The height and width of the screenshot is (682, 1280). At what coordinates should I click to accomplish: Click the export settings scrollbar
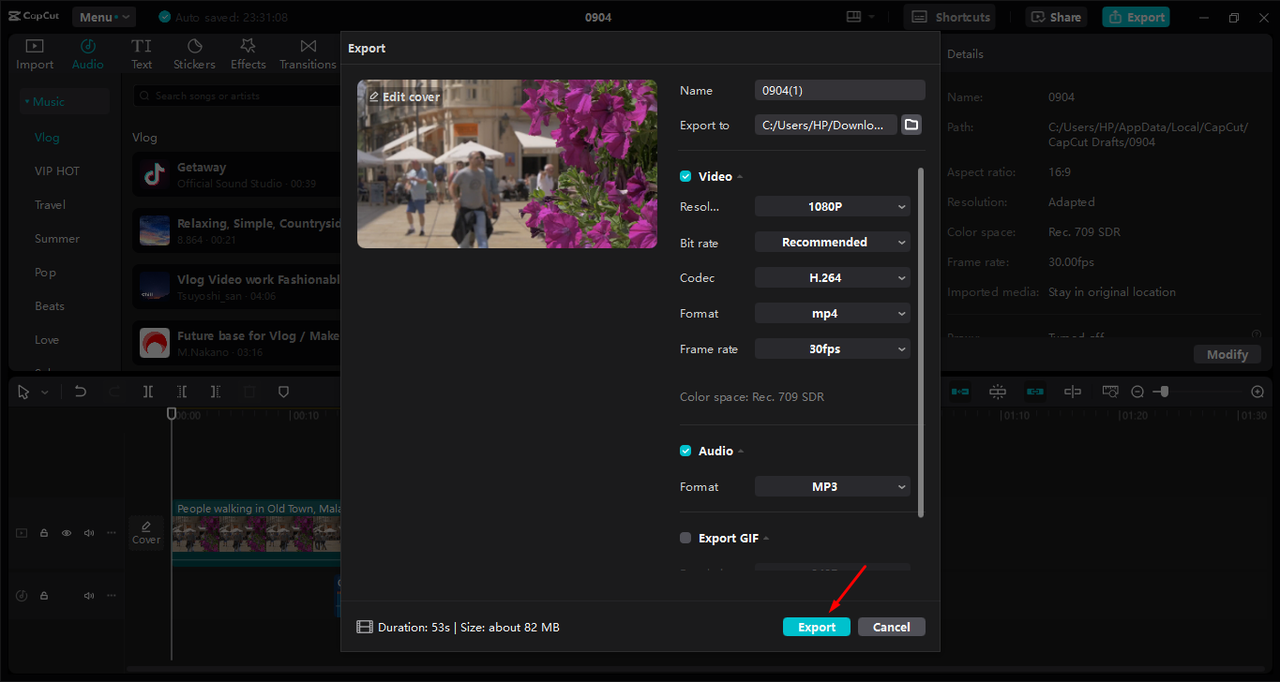pos(921,342)
